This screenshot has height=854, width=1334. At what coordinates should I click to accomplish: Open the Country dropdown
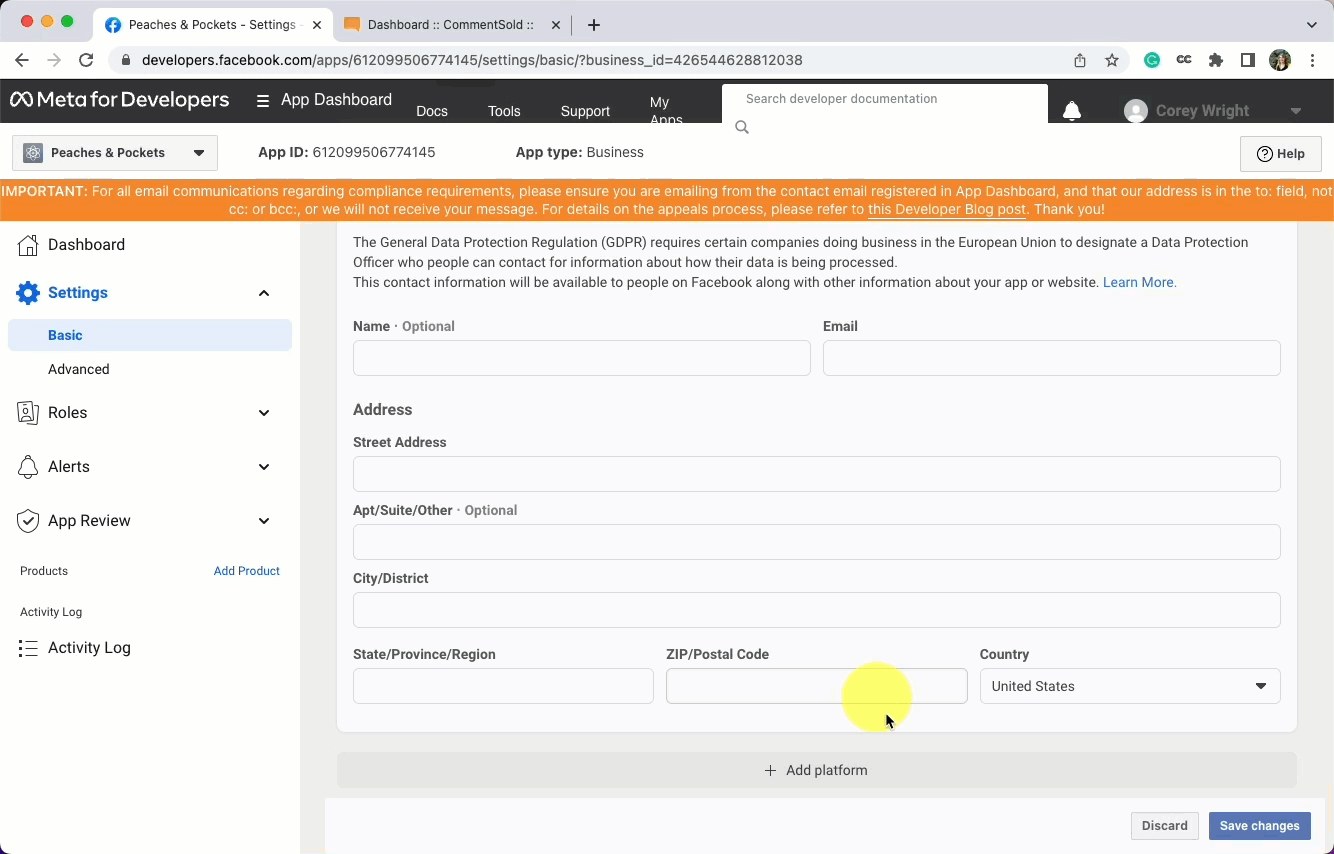click(1129, 686)
